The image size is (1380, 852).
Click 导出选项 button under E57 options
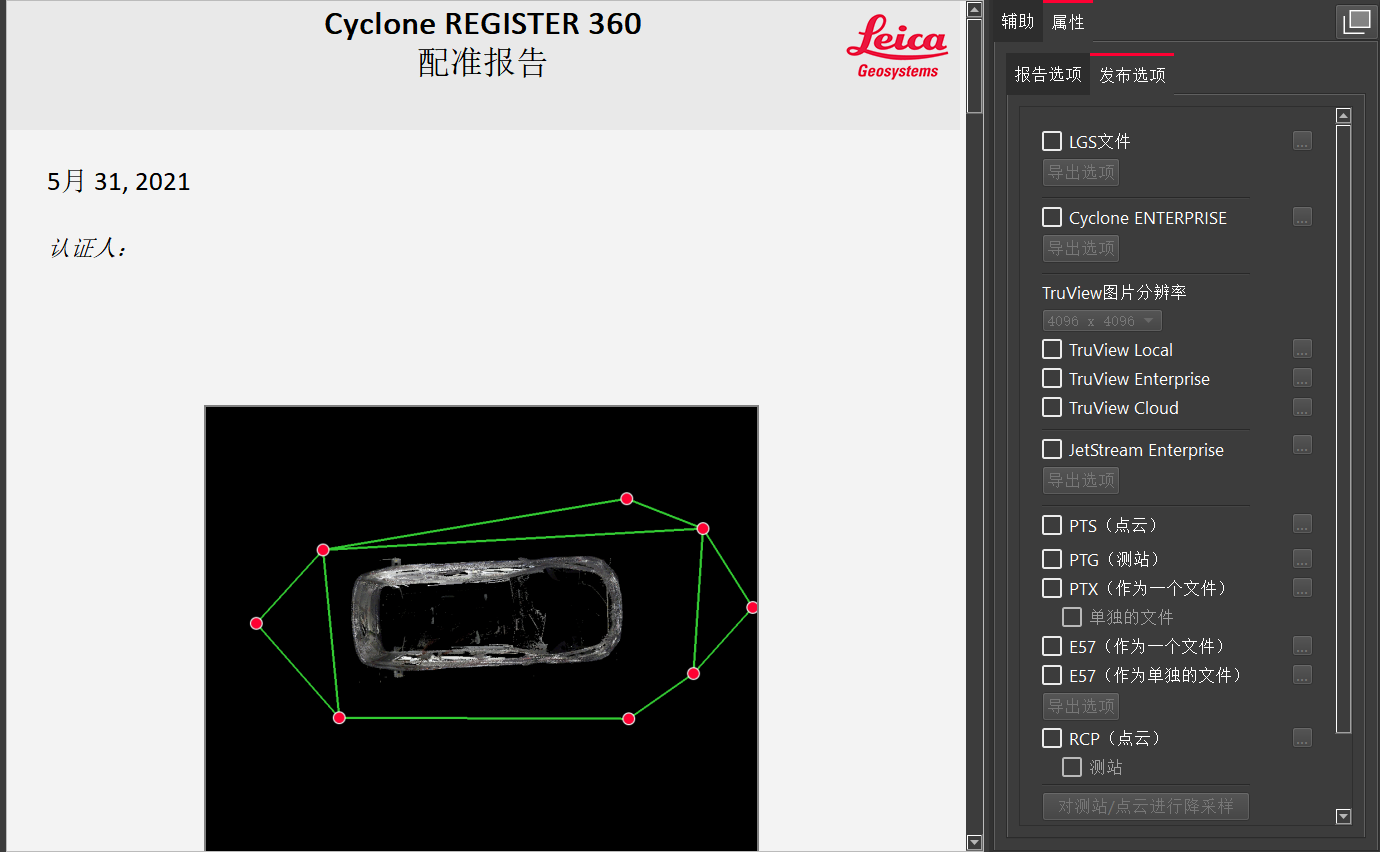pos(1081,706)
